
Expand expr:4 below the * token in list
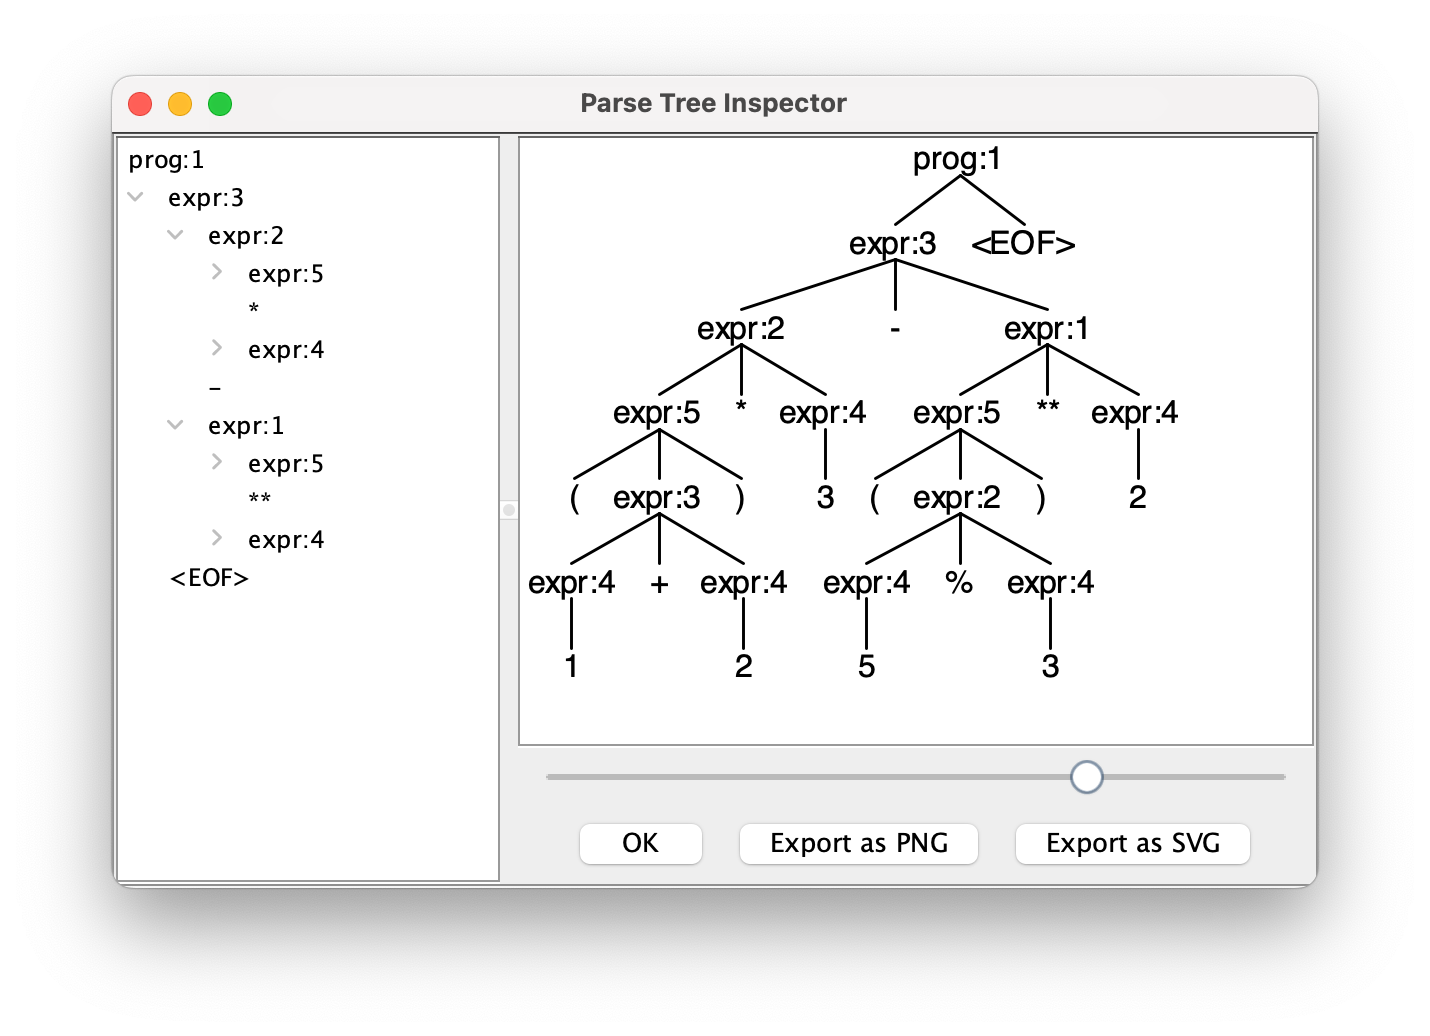[x=217, y=348]
